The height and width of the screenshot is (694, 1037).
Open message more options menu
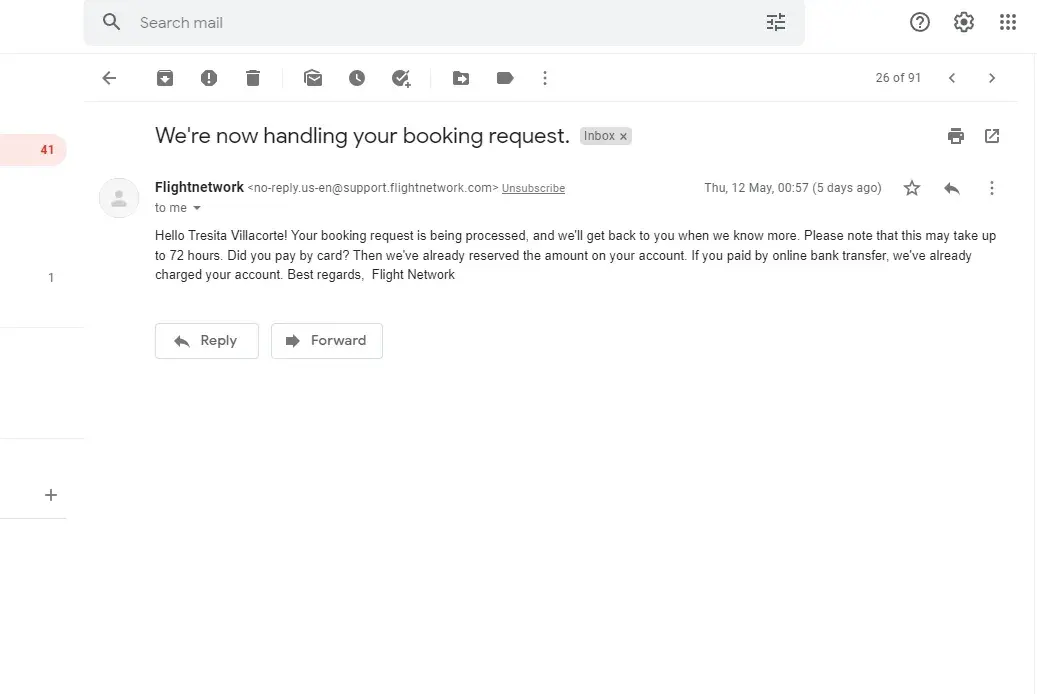point(992,188)
